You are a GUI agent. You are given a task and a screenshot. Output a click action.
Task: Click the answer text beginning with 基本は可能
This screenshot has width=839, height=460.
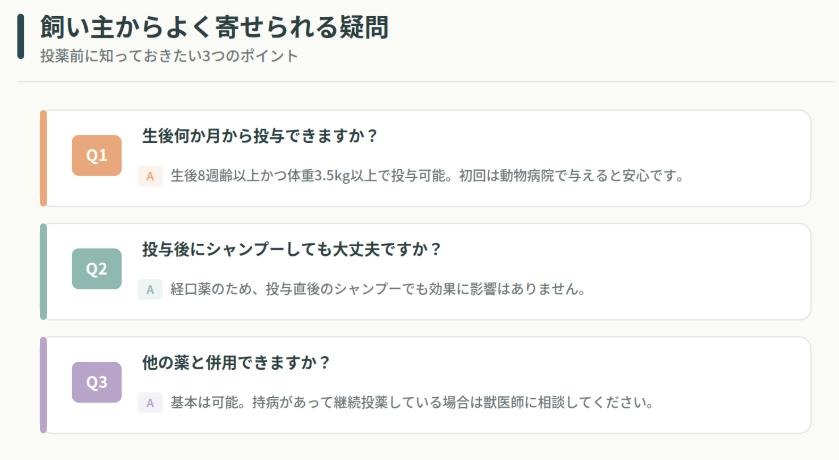[x=412, y=403]
